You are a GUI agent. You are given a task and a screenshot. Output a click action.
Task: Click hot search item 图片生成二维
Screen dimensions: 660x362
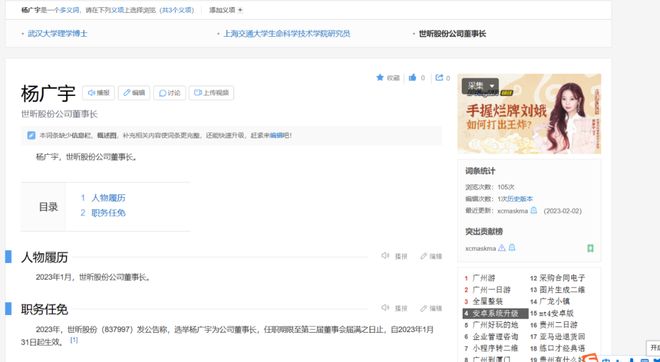click(x=562, y=290)
